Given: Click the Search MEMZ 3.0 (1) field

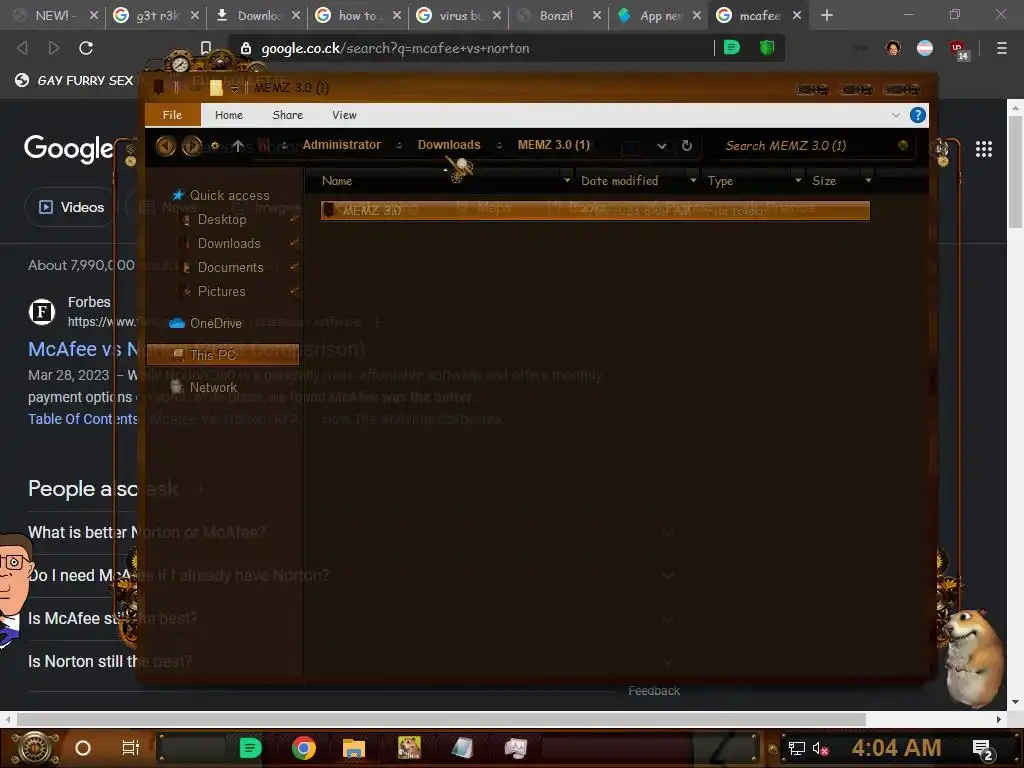Looking at the screenshot, I should coord(810,146).
